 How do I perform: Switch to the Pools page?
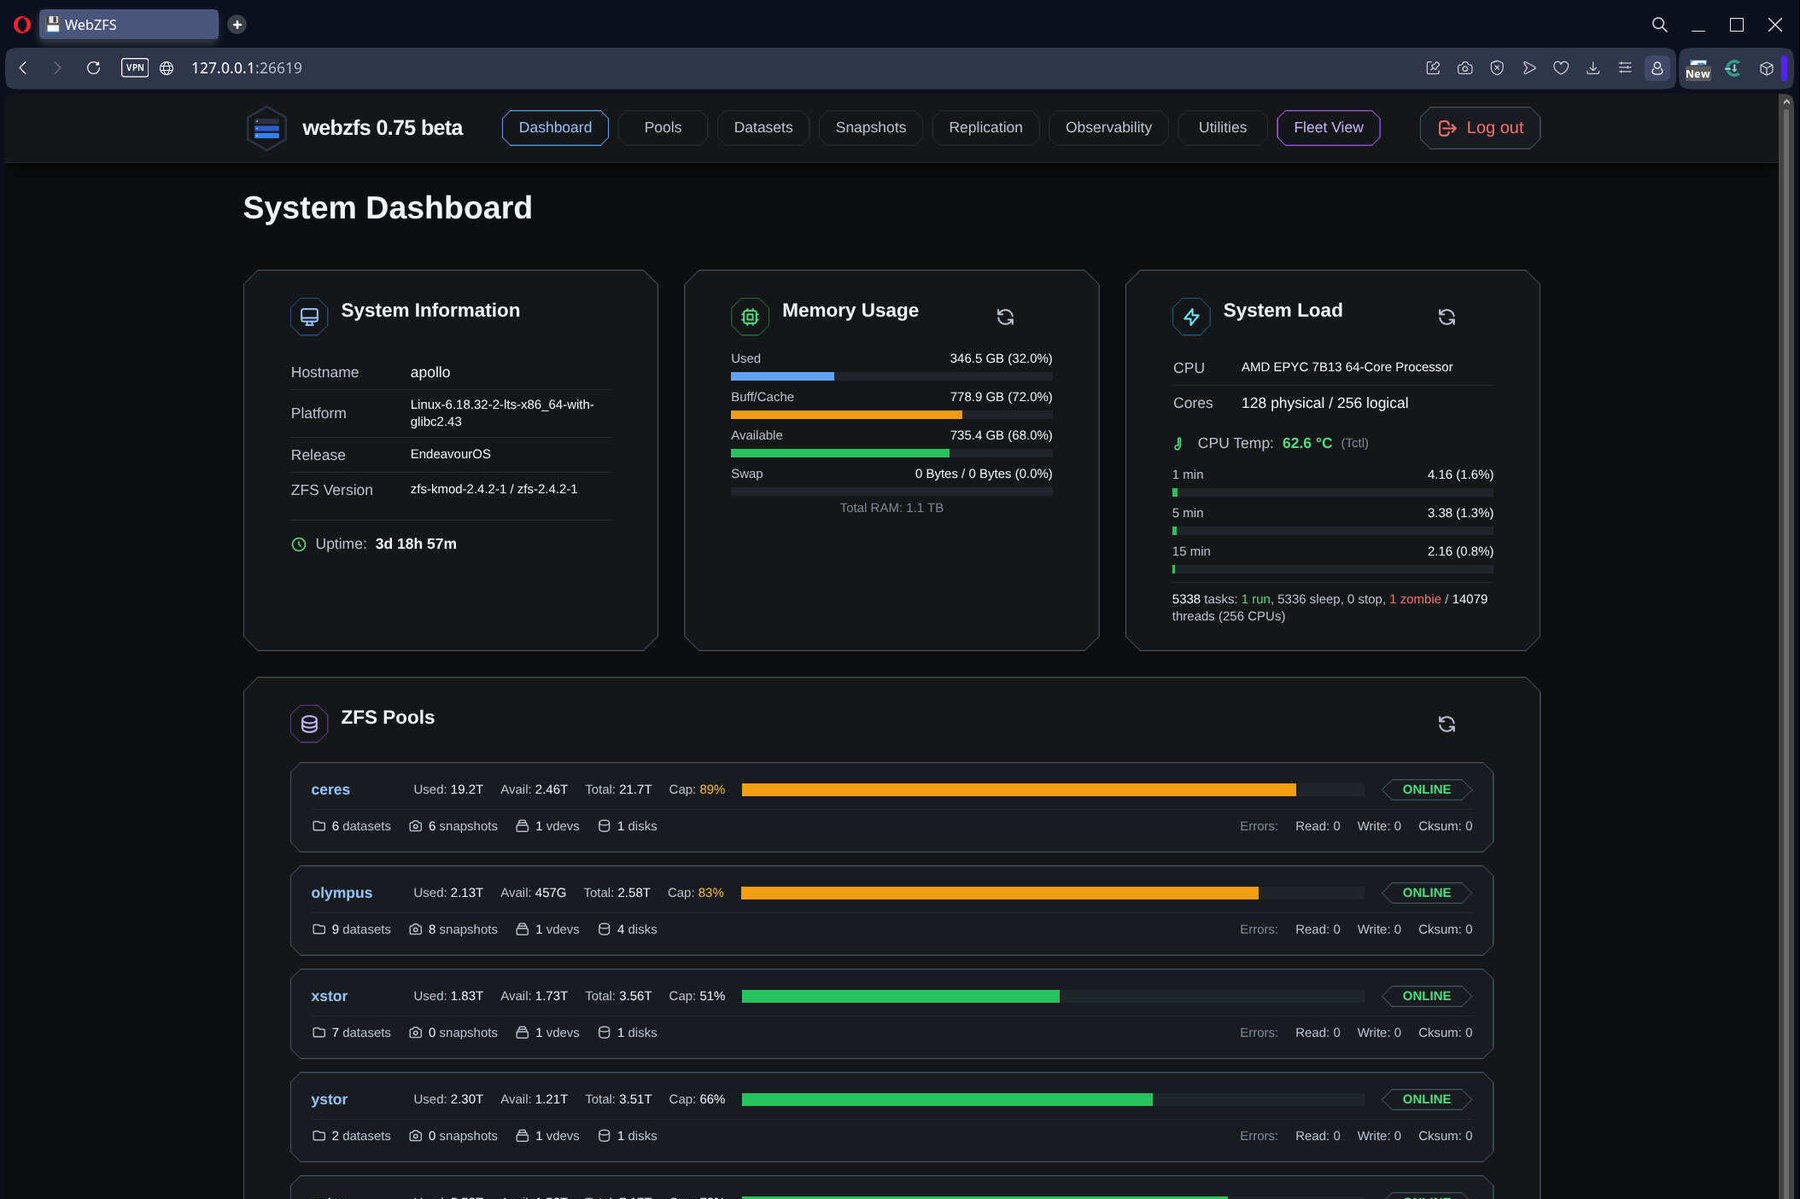coord(663,128)
